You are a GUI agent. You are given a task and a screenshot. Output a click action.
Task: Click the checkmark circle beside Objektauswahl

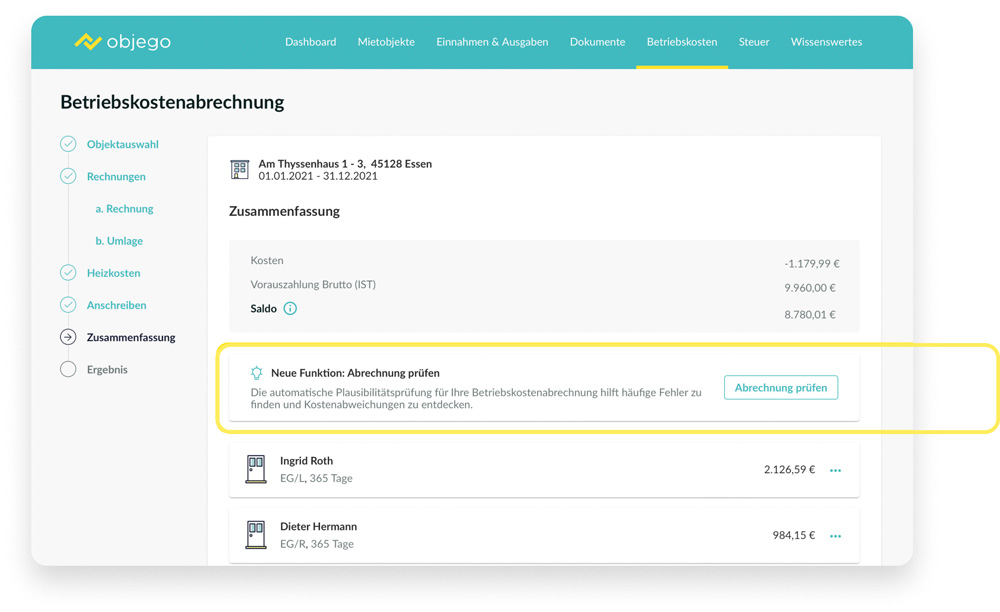point(68,144)
